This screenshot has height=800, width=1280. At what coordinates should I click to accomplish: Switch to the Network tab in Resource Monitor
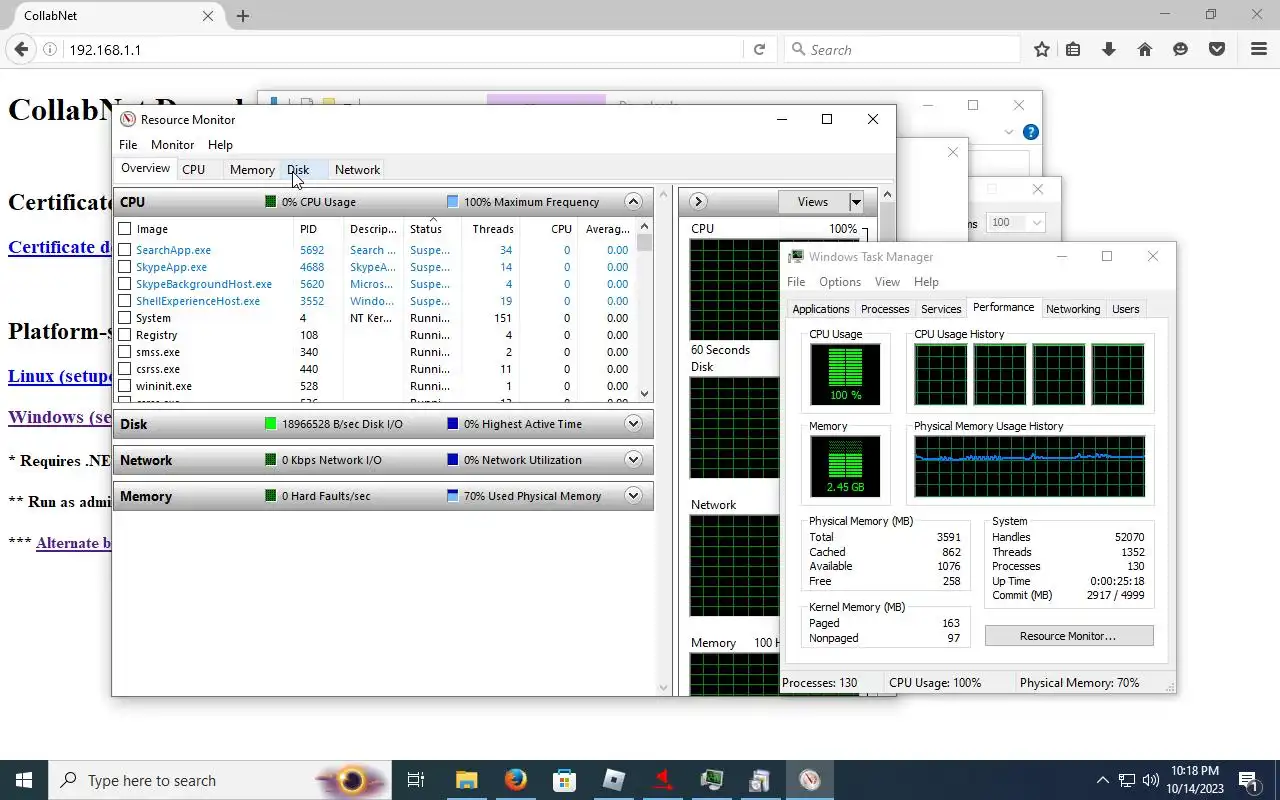pos(357,170)
